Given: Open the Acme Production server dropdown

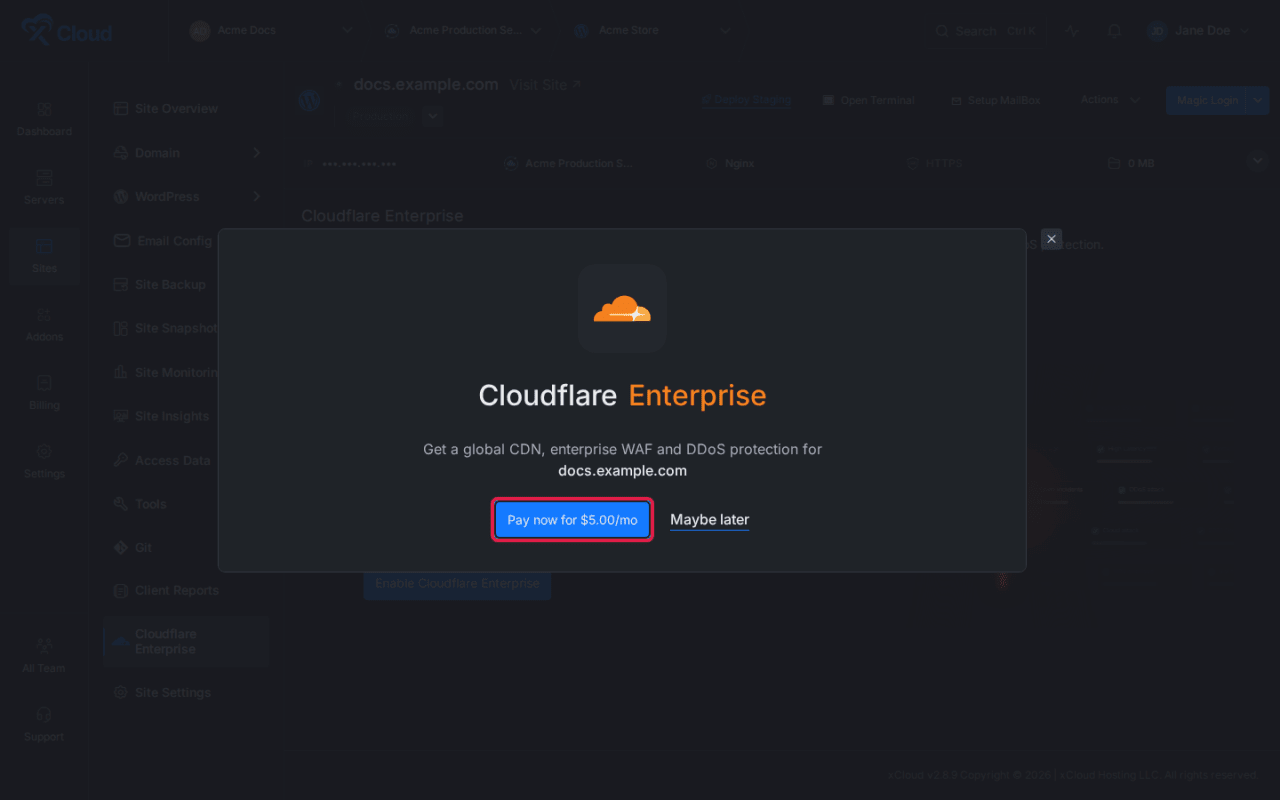Looking at the screenshot, I should pos(463,31).
